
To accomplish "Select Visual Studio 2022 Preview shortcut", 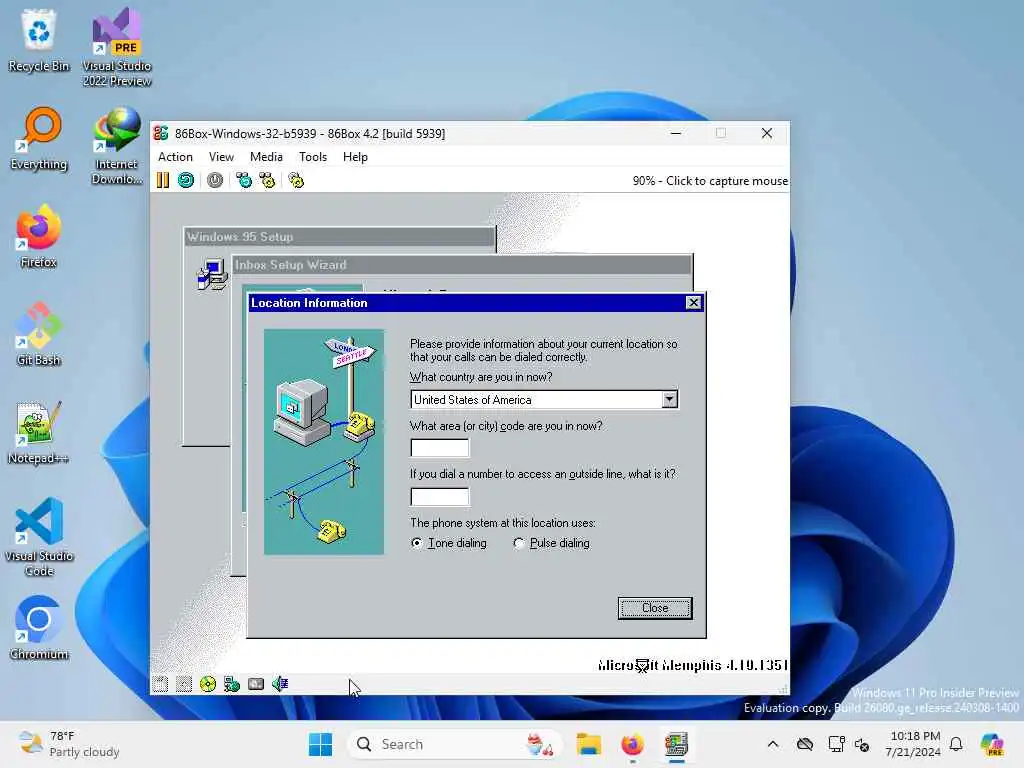I will coord(117,47).
